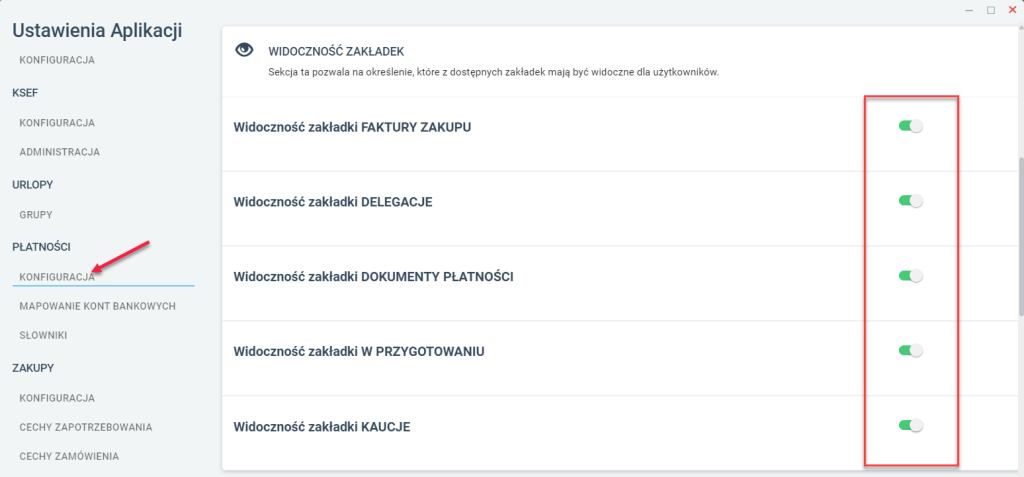Screen dimensions: 1024x477
Task: Select CECHY ZAMÓWIENIA menu item
Action: (69, 457)
